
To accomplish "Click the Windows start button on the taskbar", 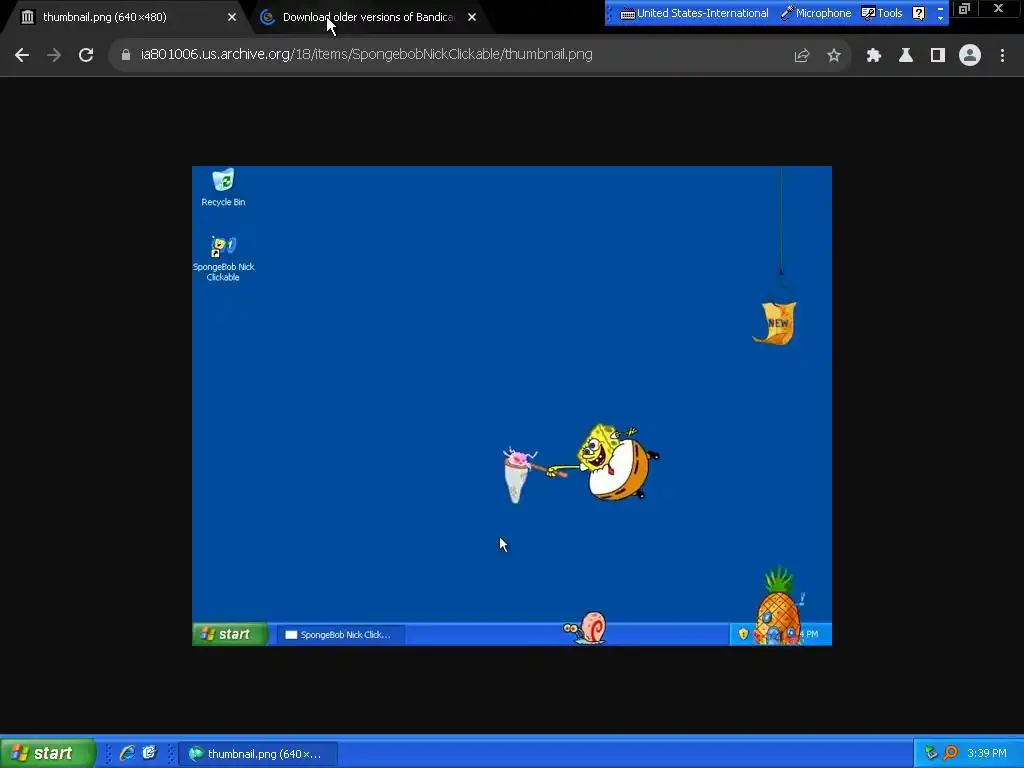I will (x=46, y=753).
